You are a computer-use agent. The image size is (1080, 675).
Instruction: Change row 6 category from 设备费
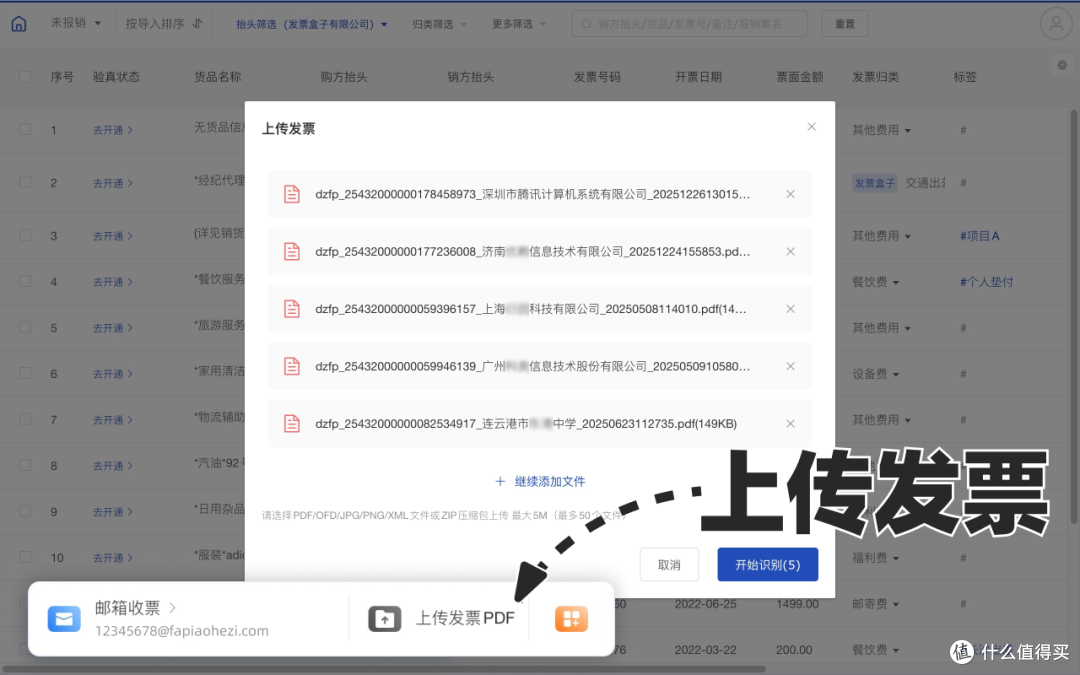[x=875, y=374]
